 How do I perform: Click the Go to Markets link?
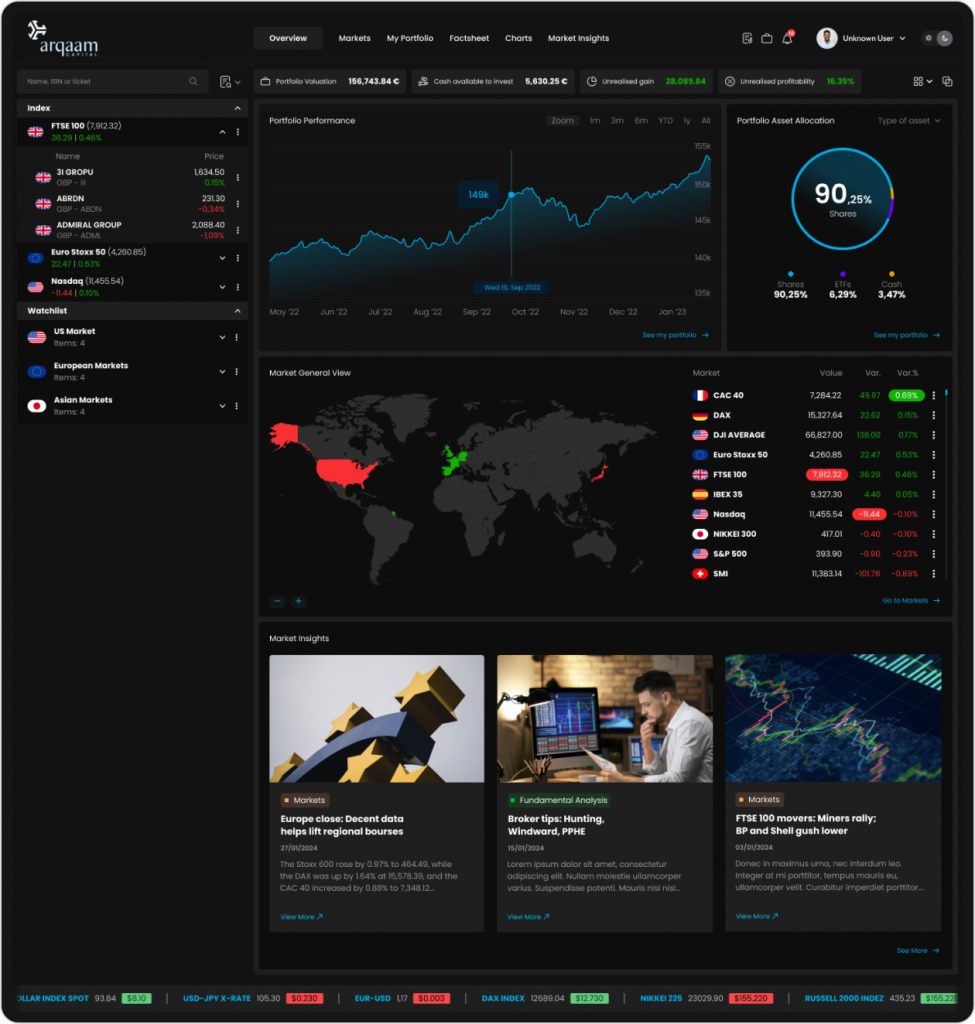[x=910, y=601]
